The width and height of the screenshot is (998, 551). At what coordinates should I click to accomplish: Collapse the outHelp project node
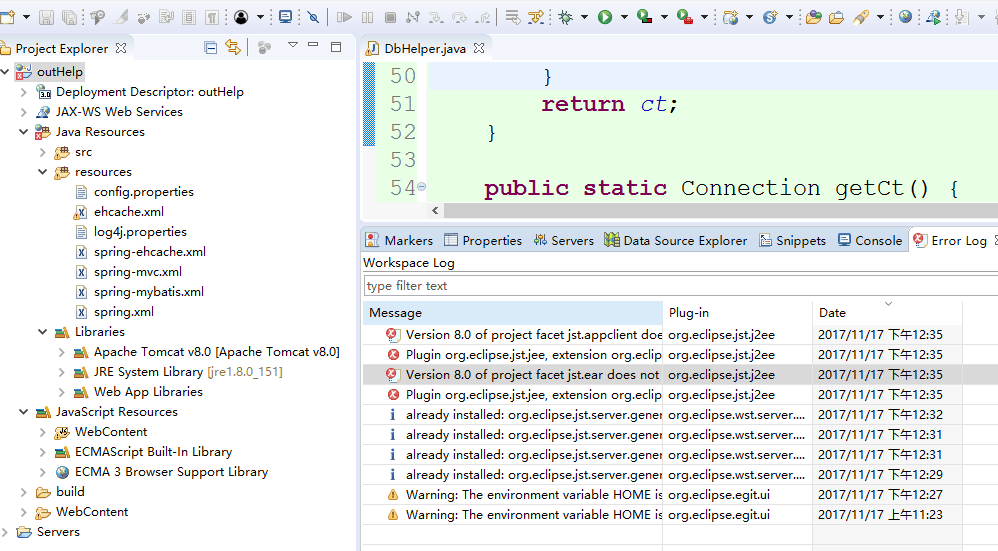click(5, 72)
